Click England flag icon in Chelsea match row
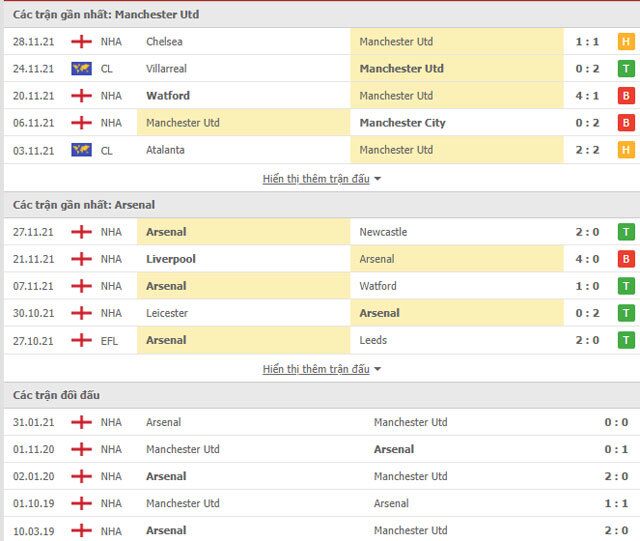Screen dimensions: 640x541 pyautogui.click(x=81, y=42)
